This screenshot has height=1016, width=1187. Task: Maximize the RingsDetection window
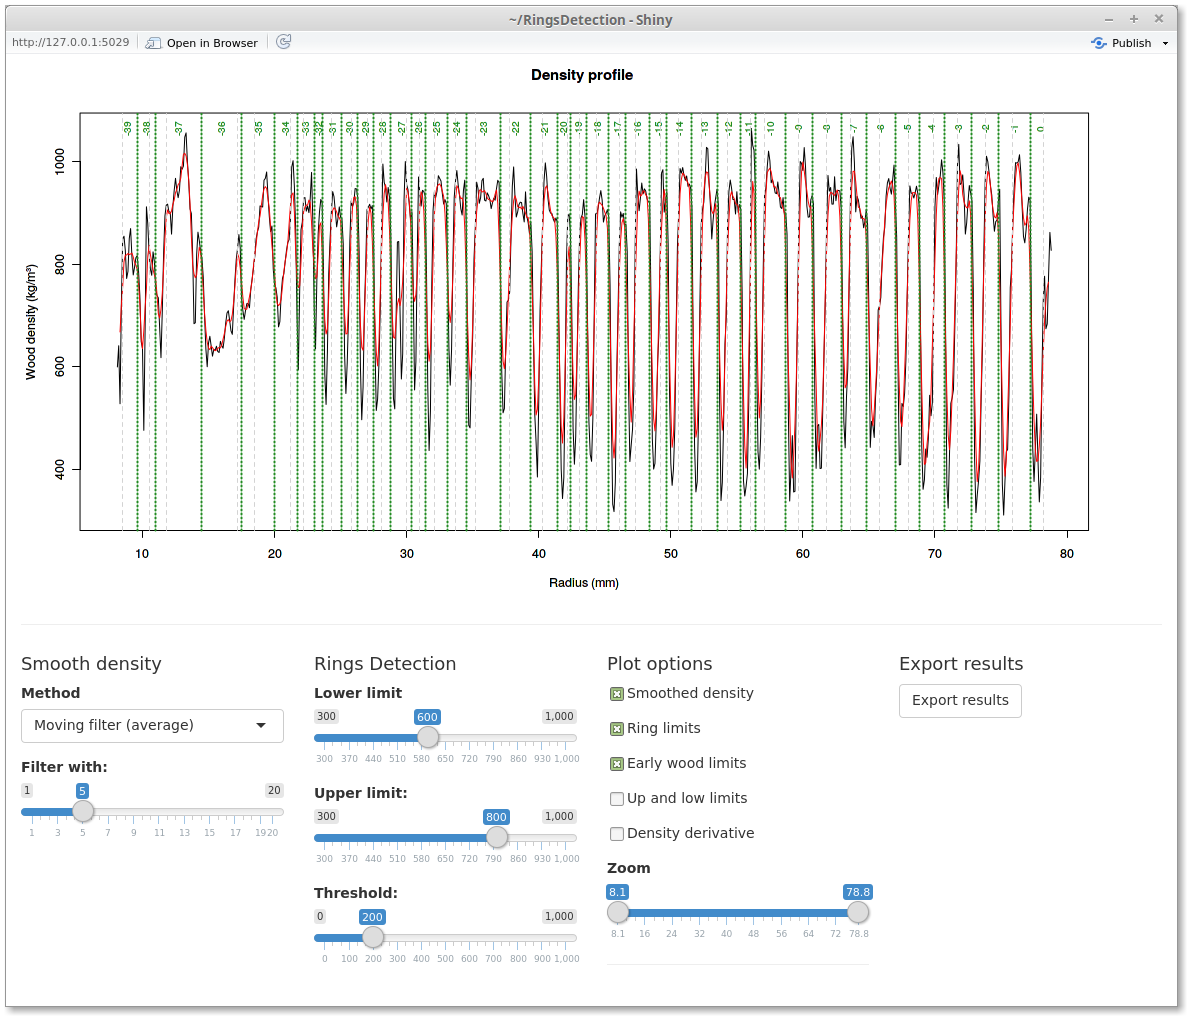pyautogui.click(x=1133, y=19)
